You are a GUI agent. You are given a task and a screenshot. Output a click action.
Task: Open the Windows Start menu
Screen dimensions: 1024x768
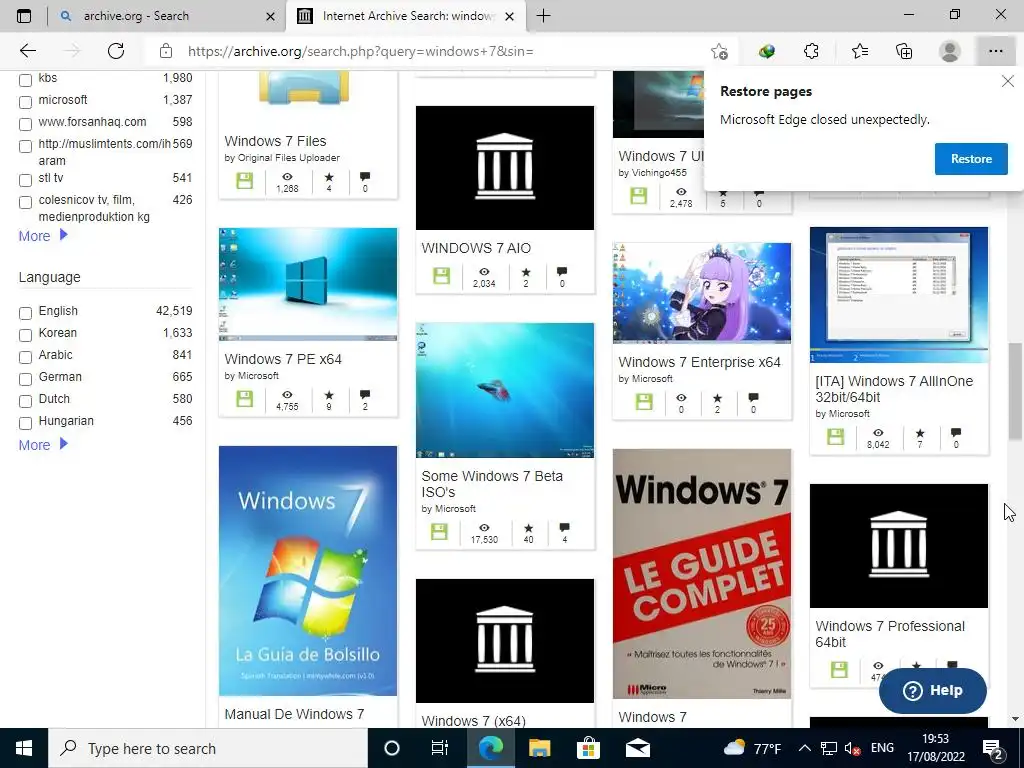click(24, 748)
